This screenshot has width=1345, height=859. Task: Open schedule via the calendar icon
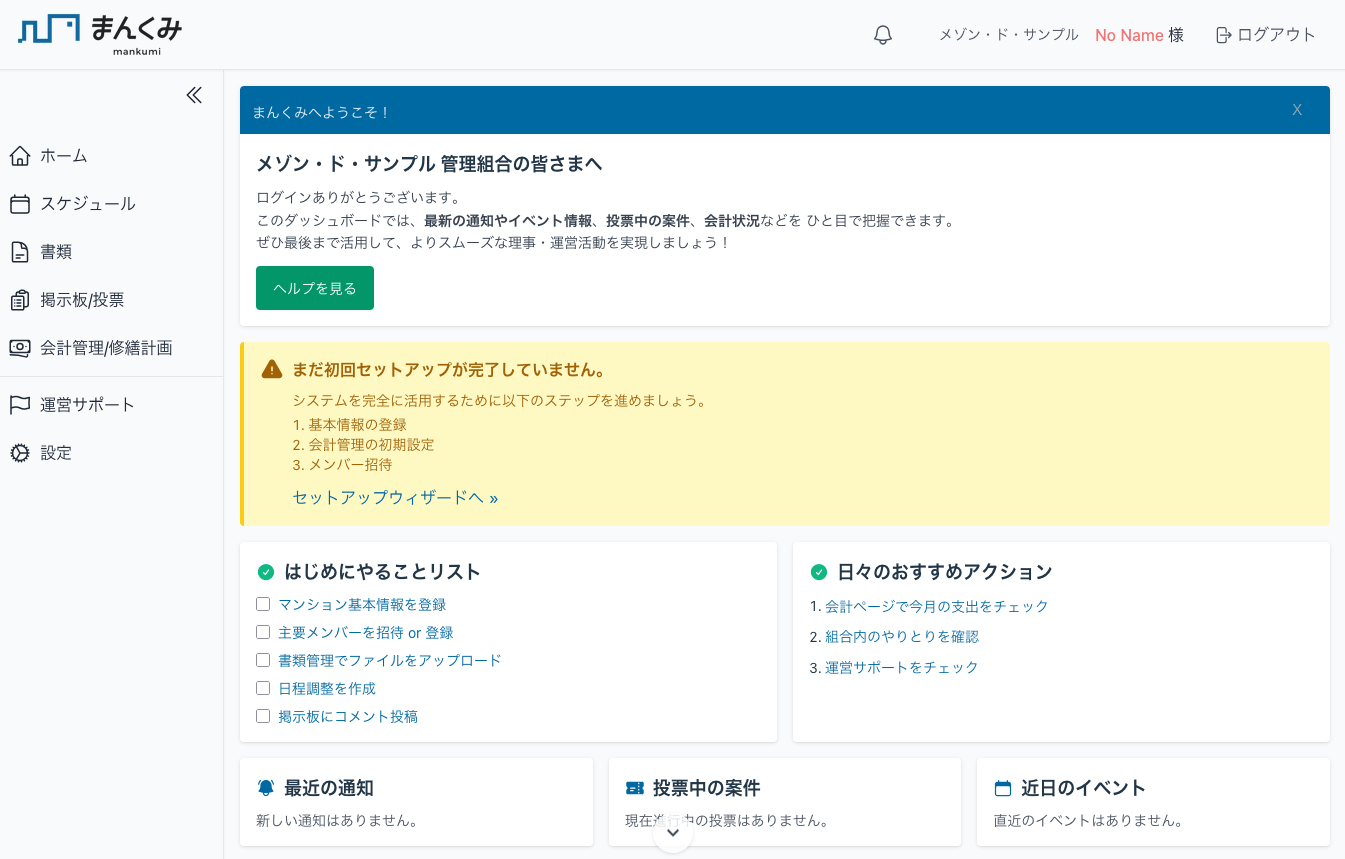tap(20, 204)
